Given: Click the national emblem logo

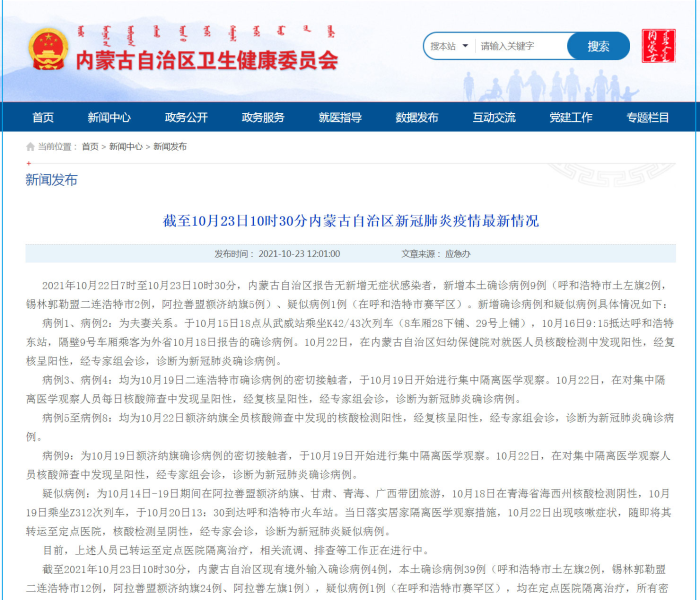Looking at the screenshot, I should [45, 49].
